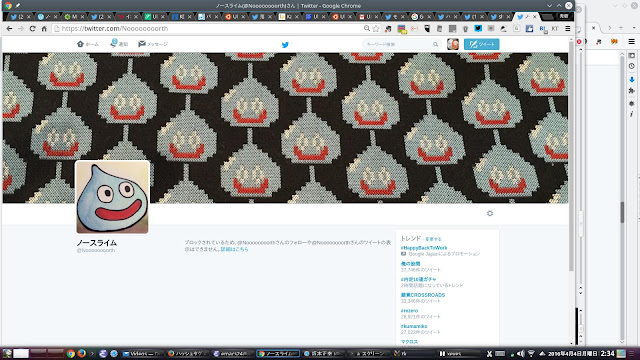Click the download arrow icon in the right sidebar
Image resolution: width=640 pixels, height=360 pixels.
631,79
